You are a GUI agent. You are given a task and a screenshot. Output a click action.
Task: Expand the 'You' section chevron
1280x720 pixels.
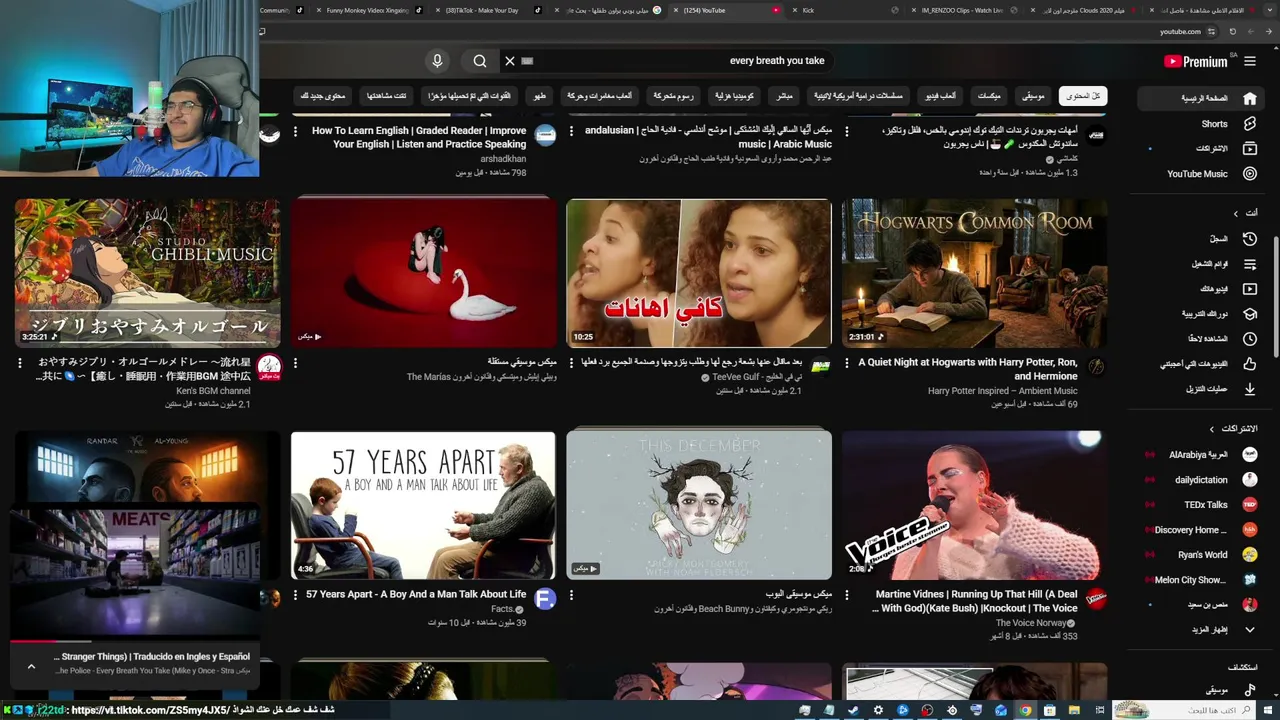tap(1235, 213)
